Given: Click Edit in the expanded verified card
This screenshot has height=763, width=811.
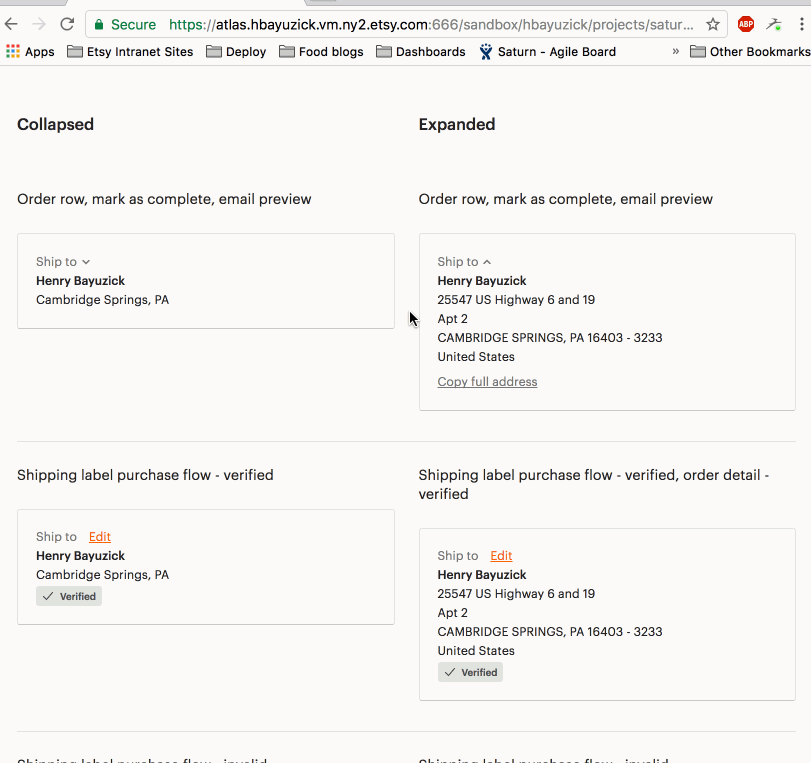Looking at the screenshot, I should coord(501,556).
